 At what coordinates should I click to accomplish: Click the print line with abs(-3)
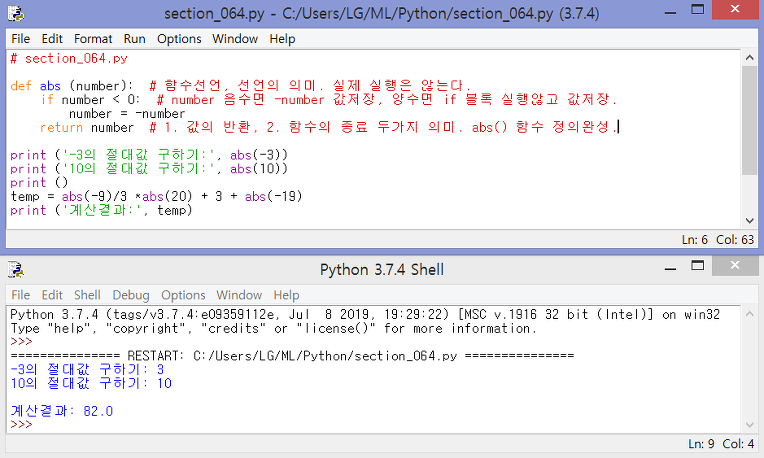tap(149, 155)
